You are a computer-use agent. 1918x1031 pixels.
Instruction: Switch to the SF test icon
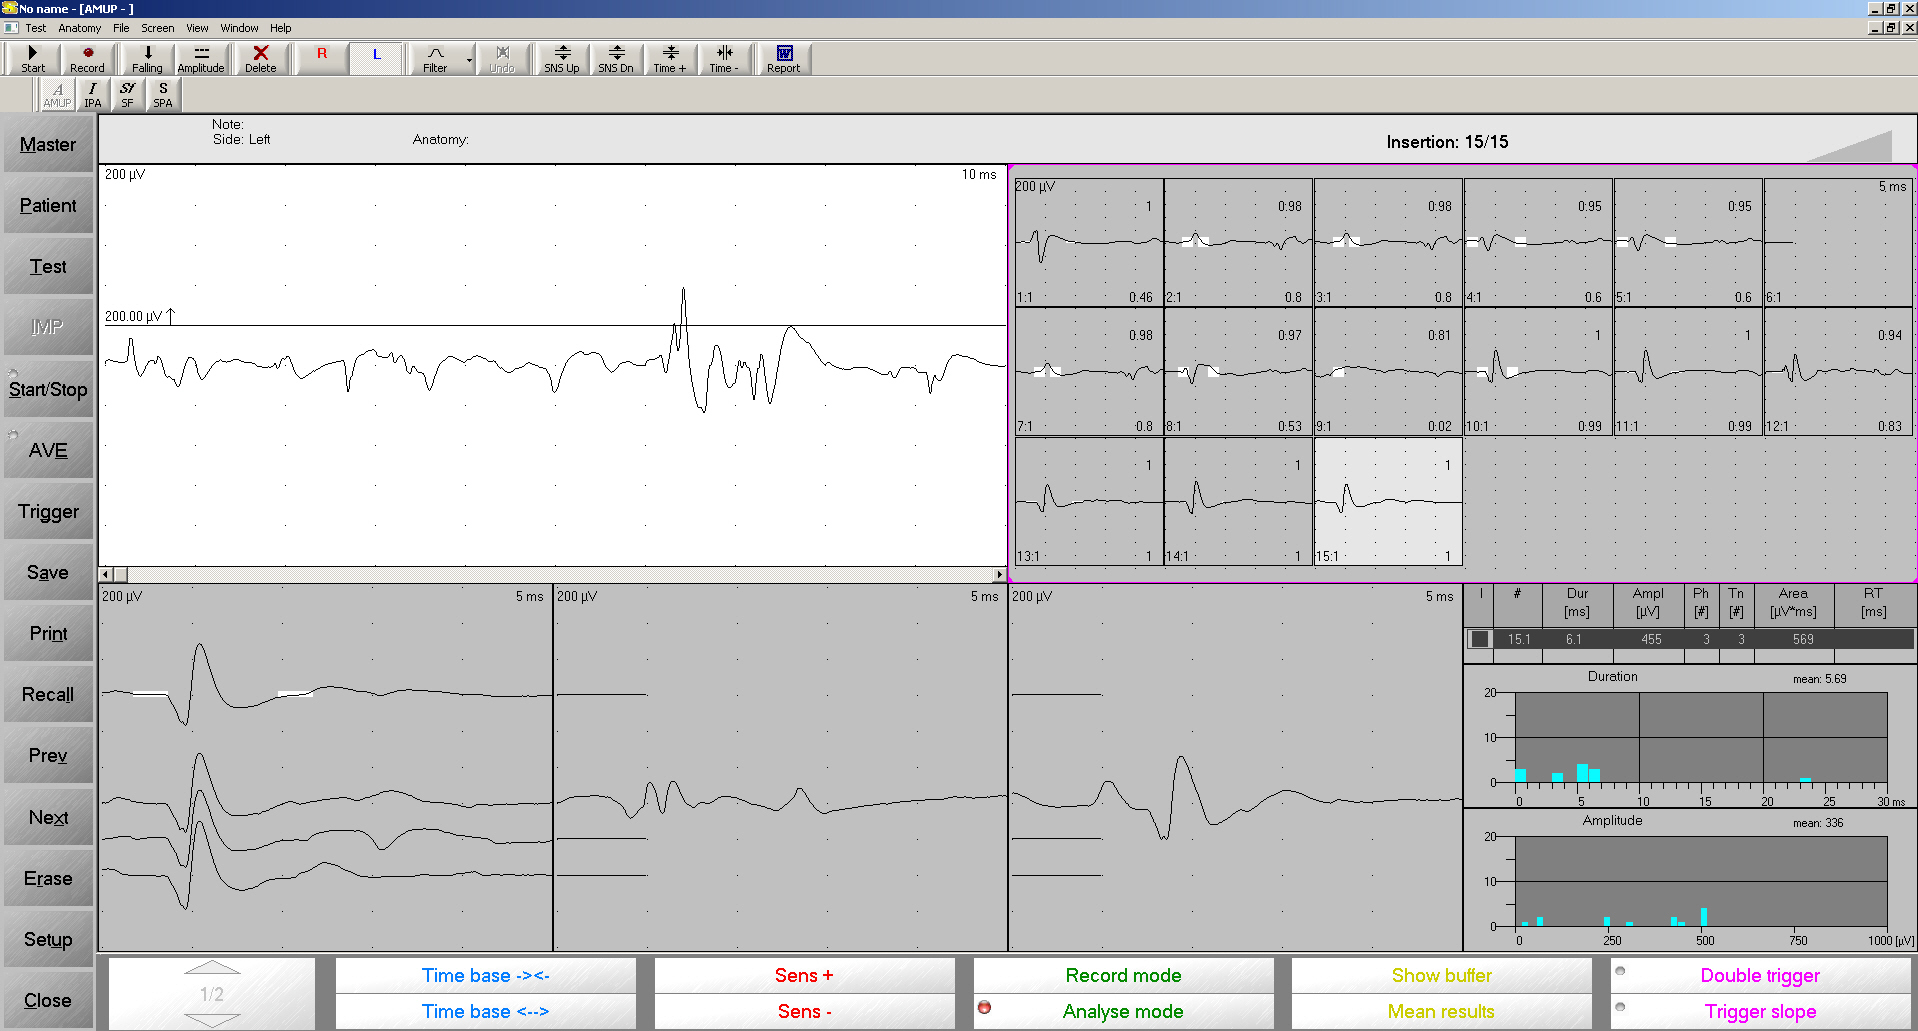128,94
